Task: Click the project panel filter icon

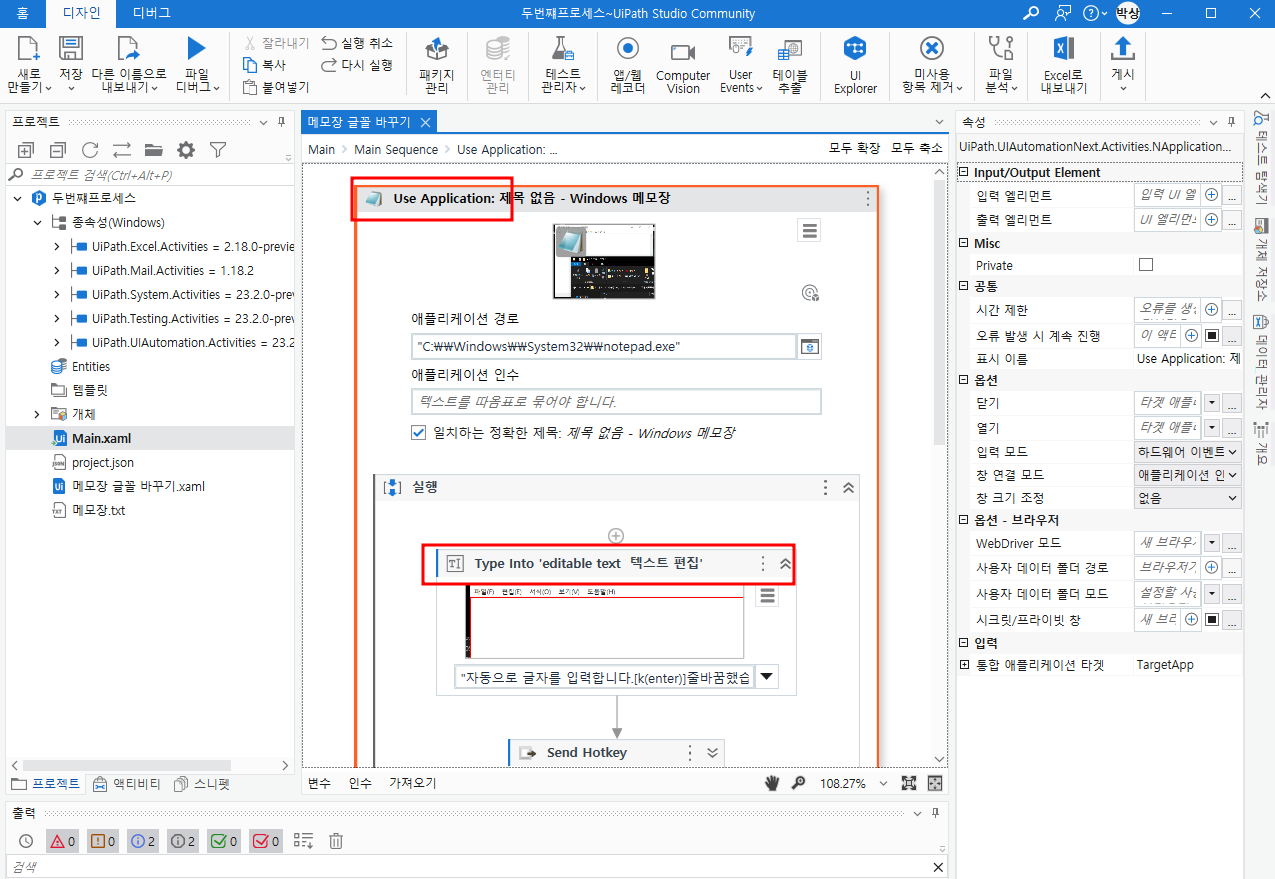Action: (x=217, y=150)
